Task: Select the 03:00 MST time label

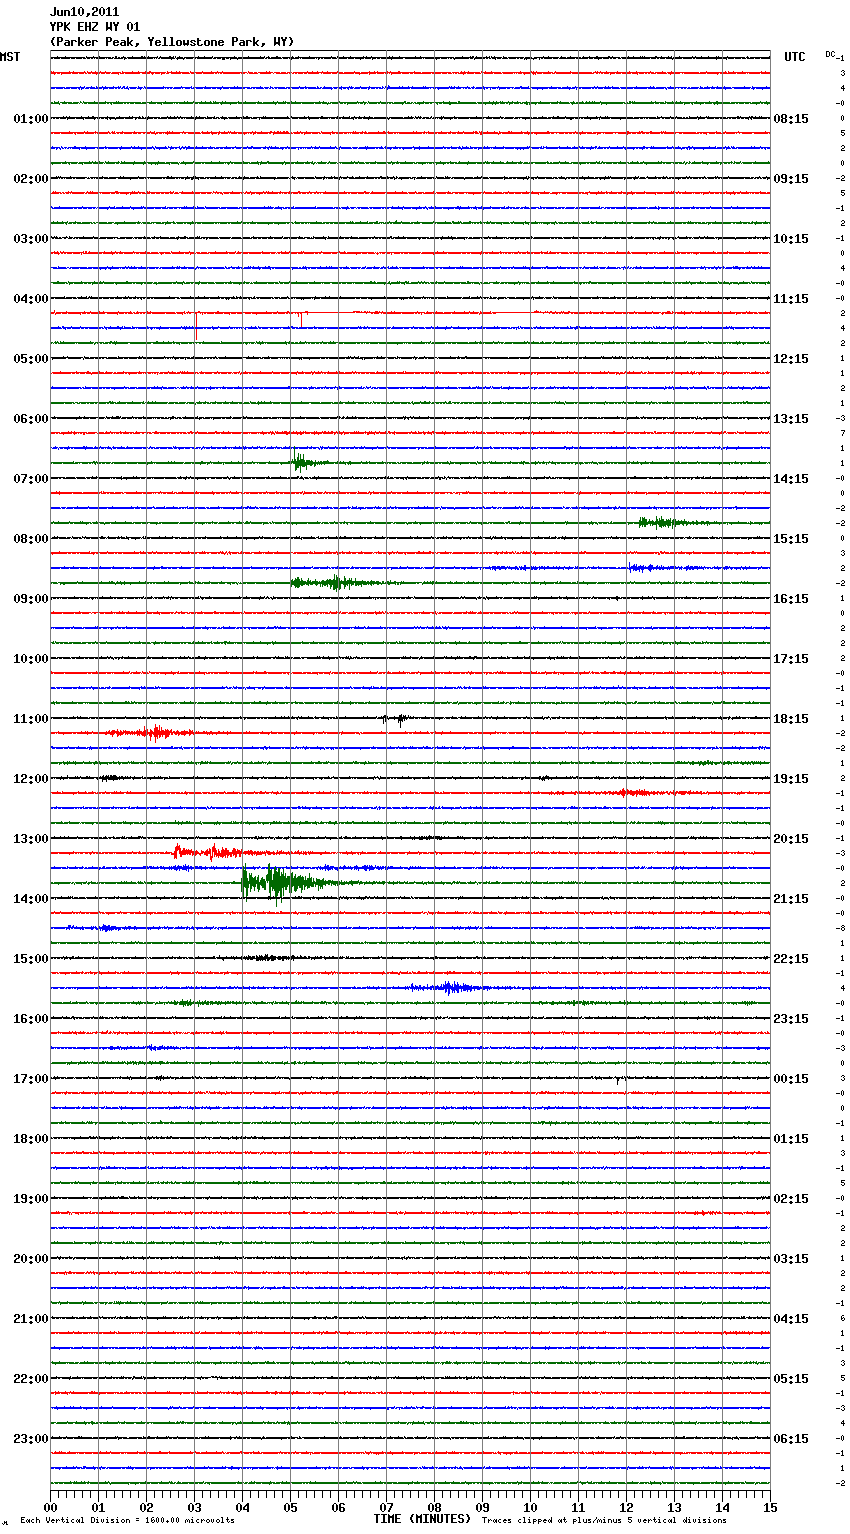Action: [31, 239]
